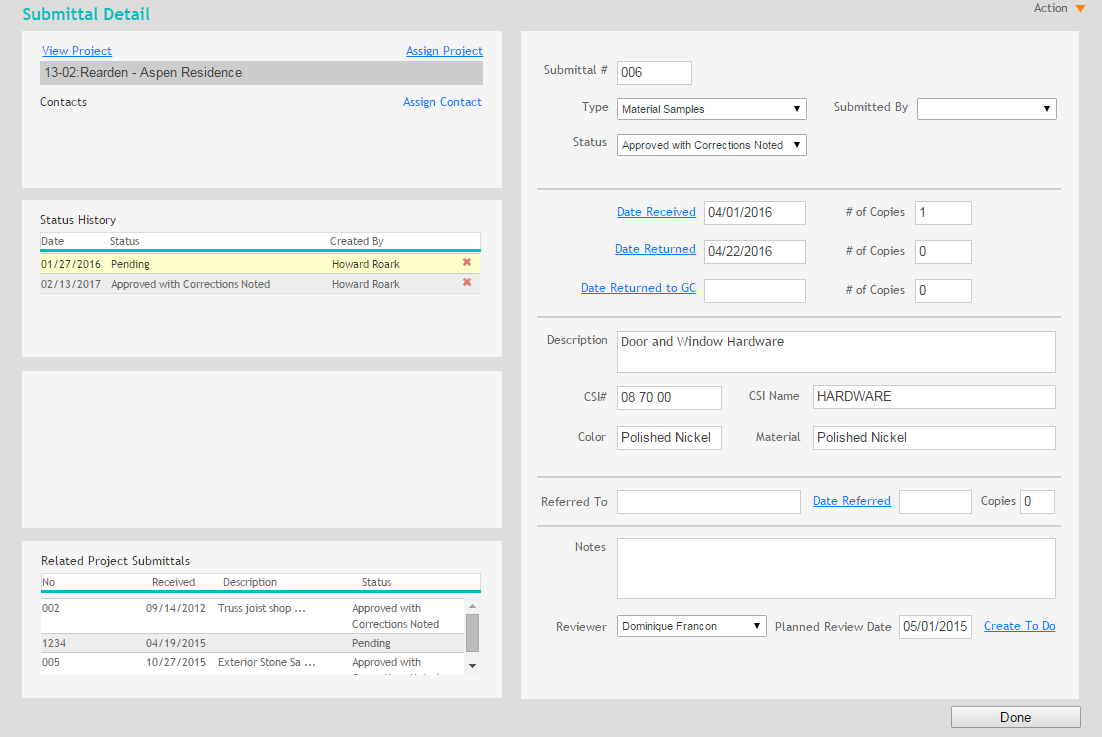Click the empty Date Referred field
Image resolution: width=1102 pixels, height=737 pixels.
[935, 502]
